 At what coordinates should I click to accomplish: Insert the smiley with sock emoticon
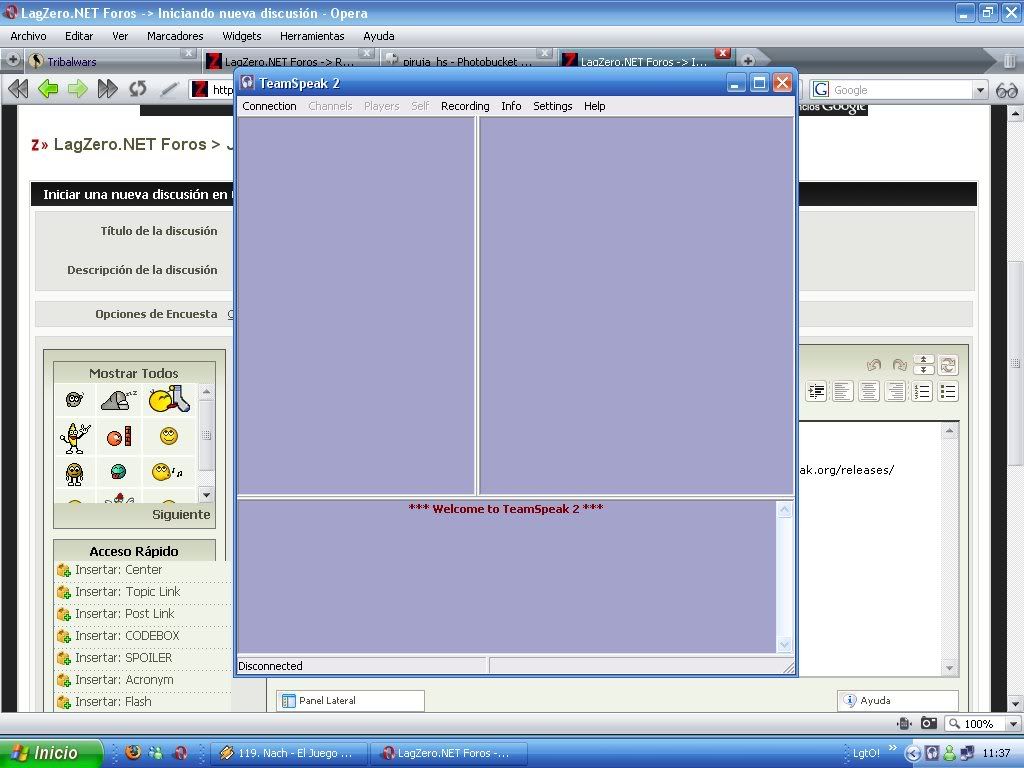[168, 400]
